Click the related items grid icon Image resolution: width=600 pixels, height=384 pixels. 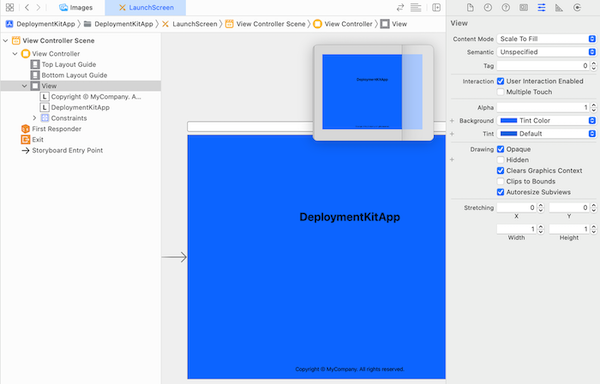[10, 7]
